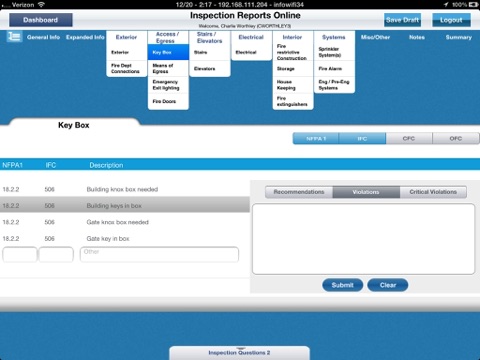This screenshot has height=360, width=480.
Task: Select row 'Building knox box needed'
Action: point(125,189)
